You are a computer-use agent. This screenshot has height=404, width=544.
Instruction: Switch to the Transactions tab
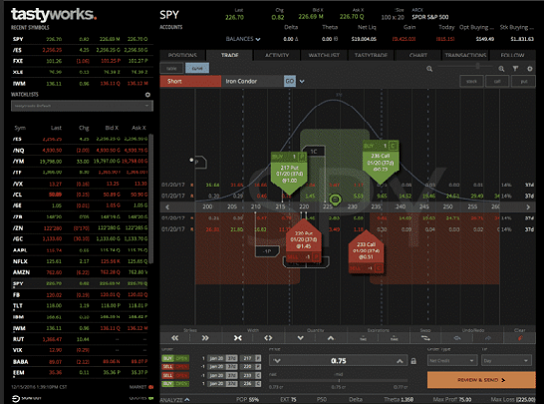(465, 55)
